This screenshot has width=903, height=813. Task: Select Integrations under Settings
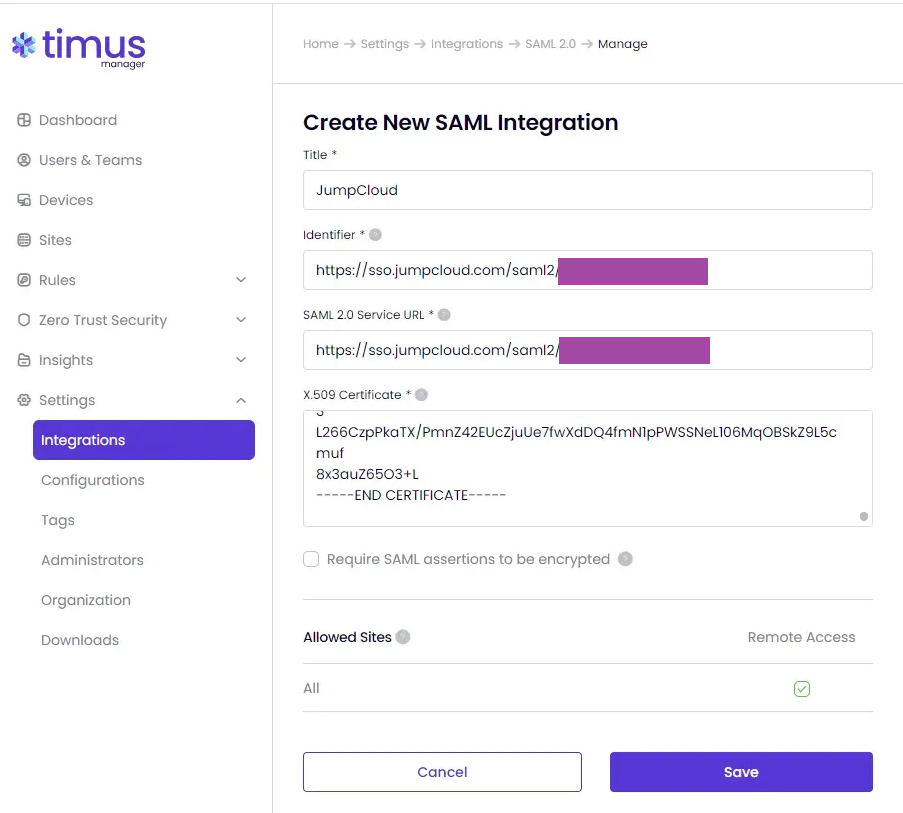point(144,440)
